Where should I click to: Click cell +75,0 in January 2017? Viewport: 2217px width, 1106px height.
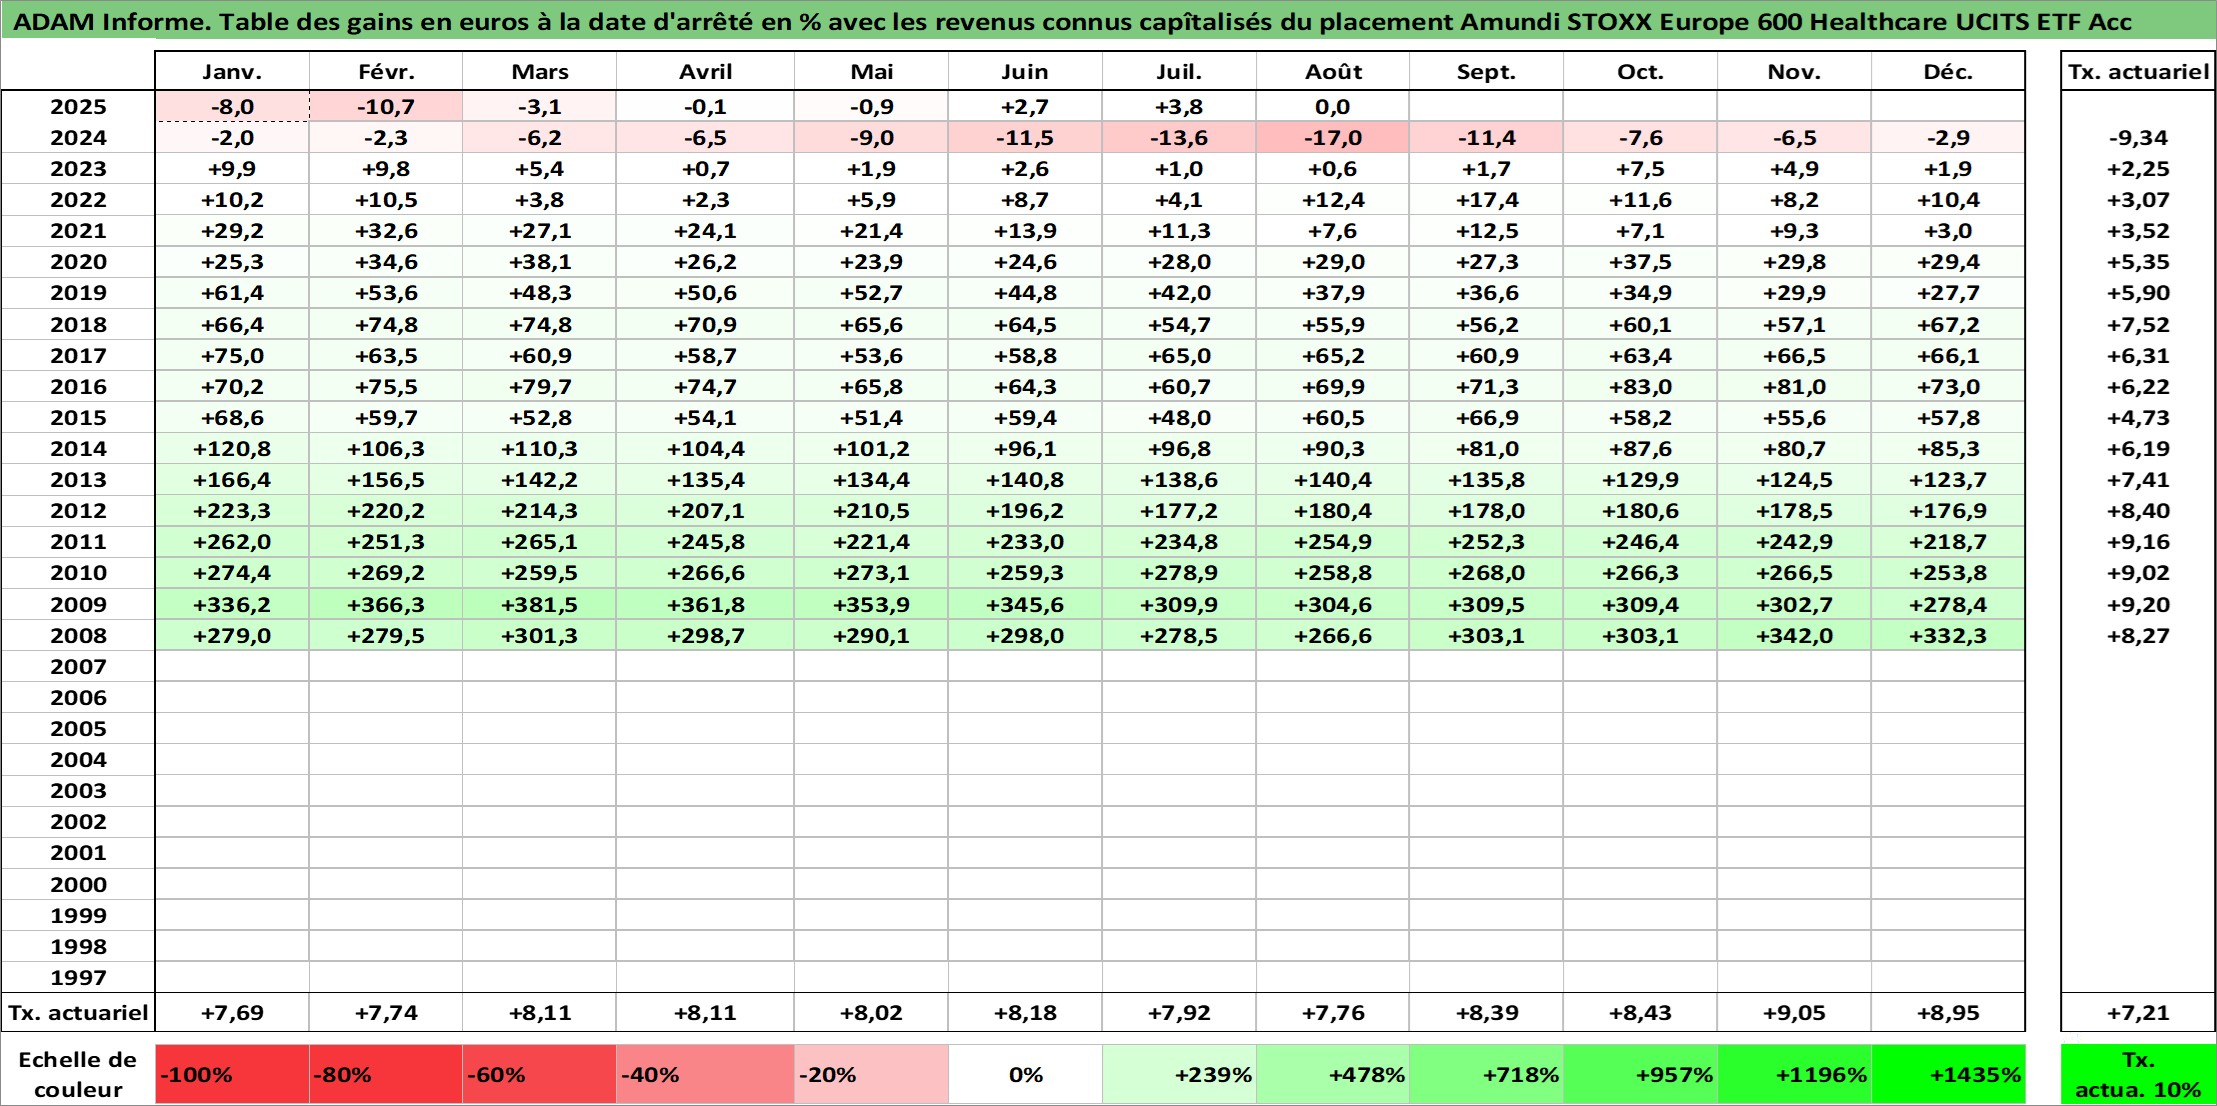click(232, 356)
